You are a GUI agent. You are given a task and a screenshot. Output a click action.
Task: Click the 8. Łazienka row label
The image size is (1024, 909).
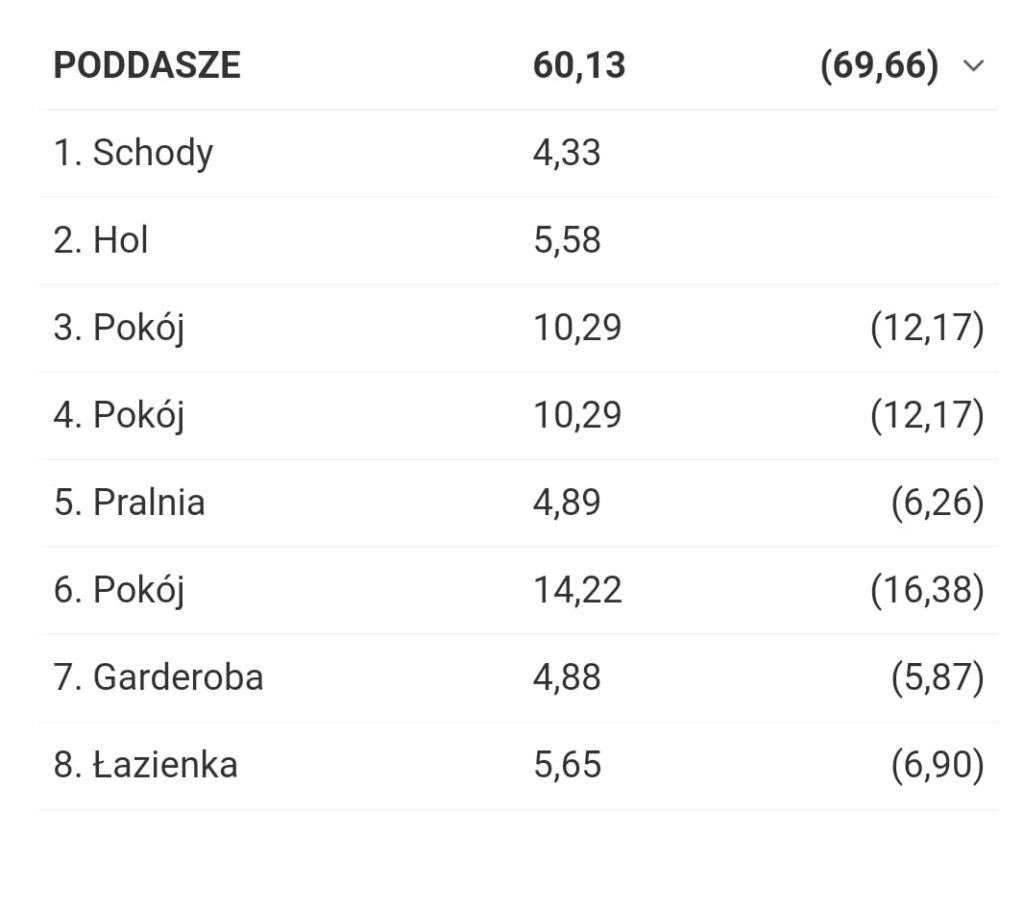coord(145,765)
